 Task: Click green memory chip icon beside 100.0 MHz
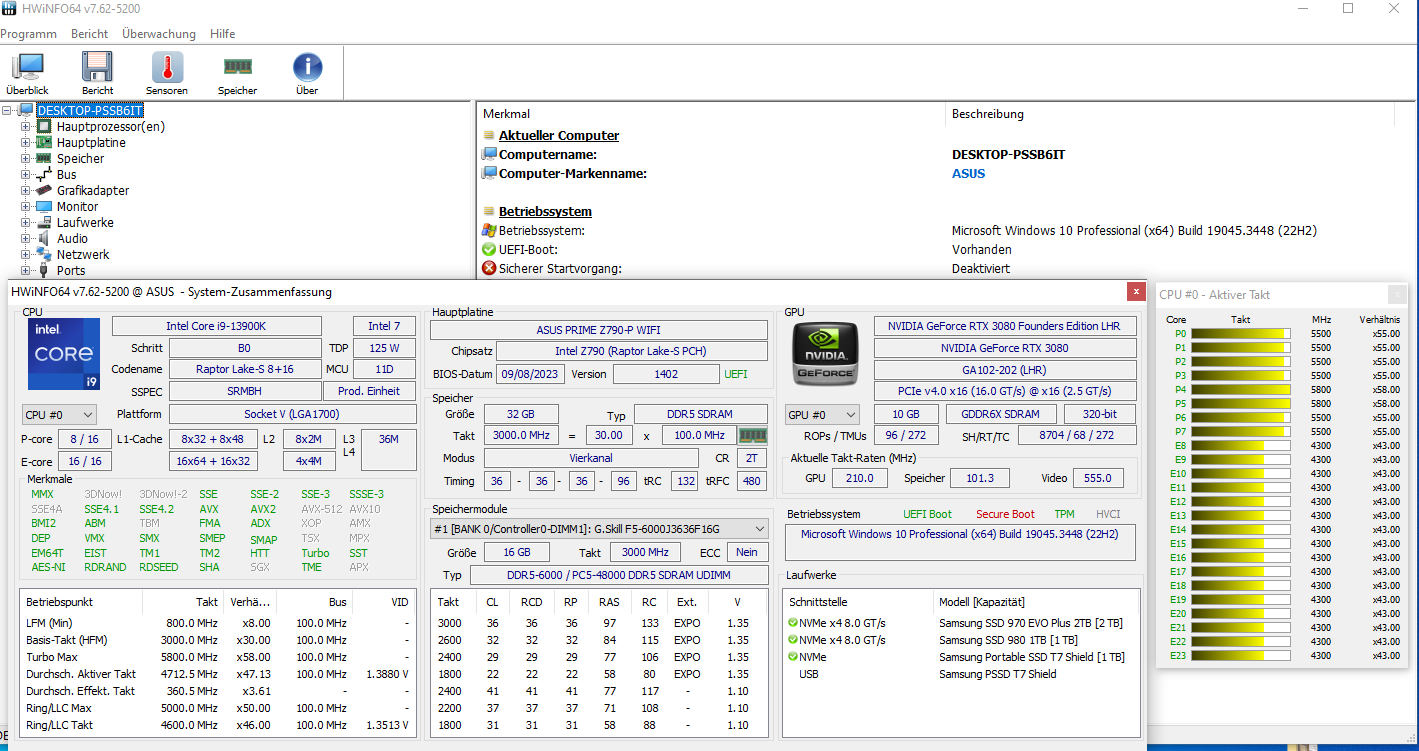752,435
